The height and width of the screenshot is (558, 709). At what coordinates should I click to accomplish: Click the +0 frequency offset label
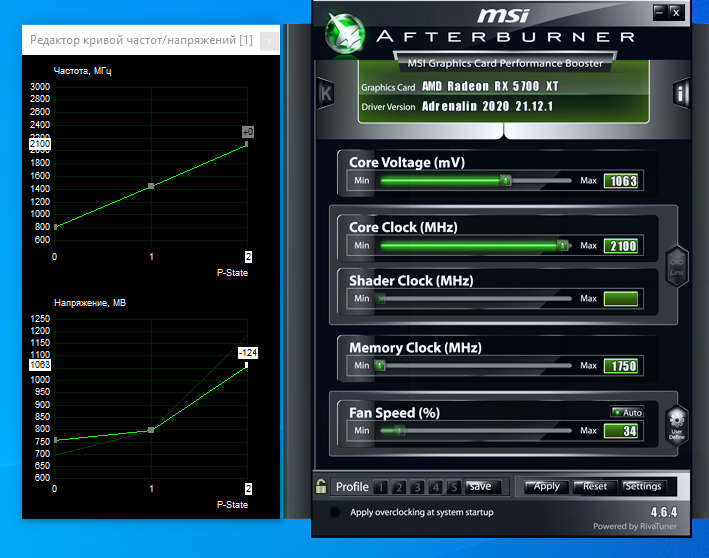[248, 132]
